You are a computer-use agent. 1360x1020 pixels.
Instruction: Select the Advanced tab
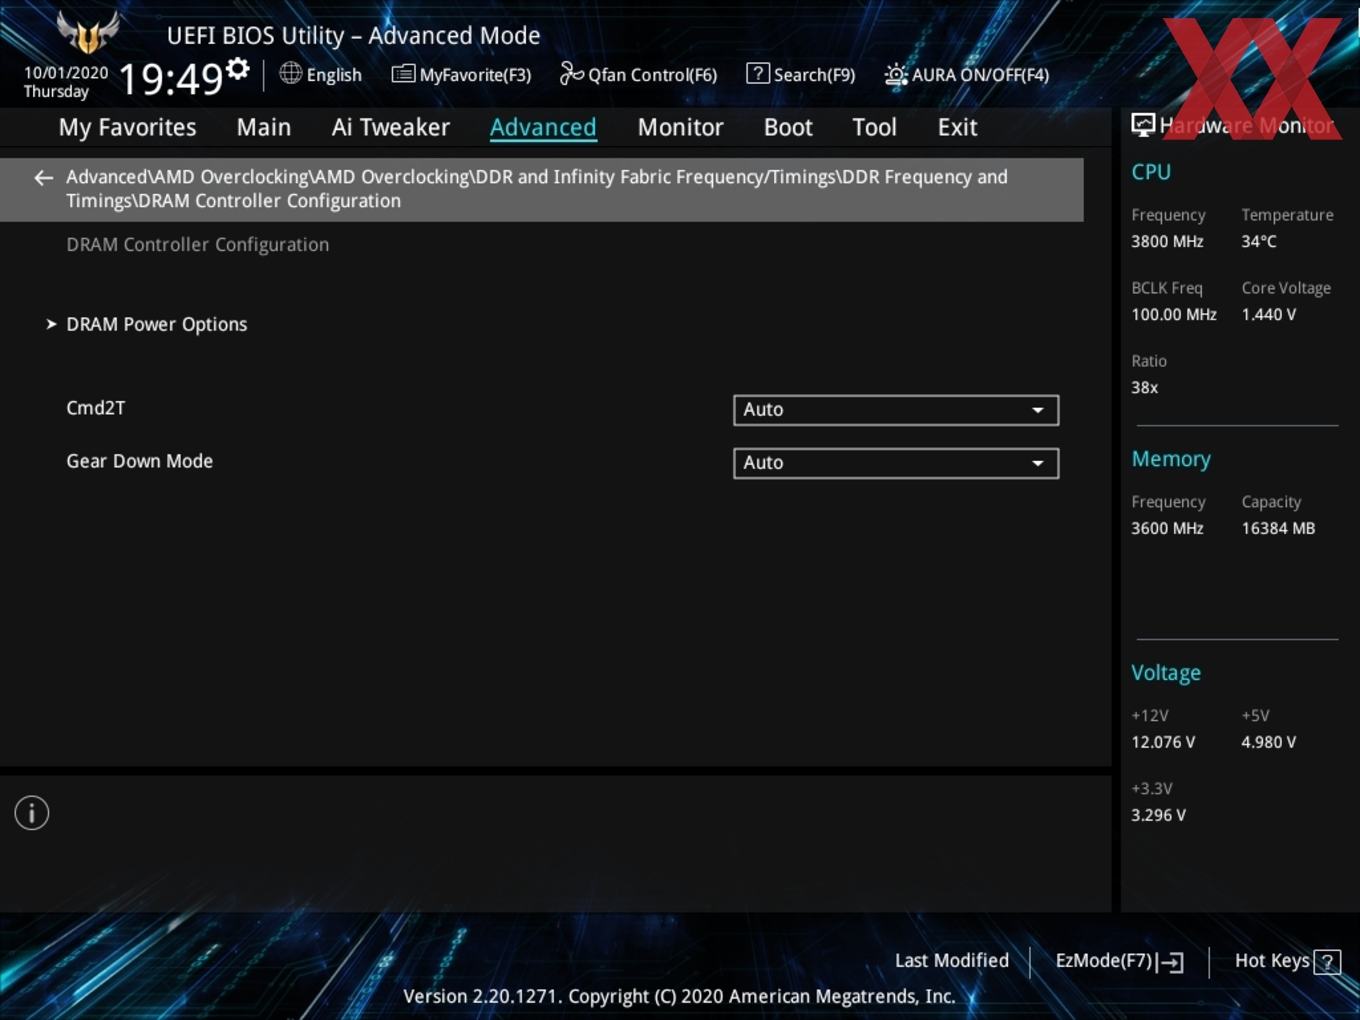[x=543, y=127]
